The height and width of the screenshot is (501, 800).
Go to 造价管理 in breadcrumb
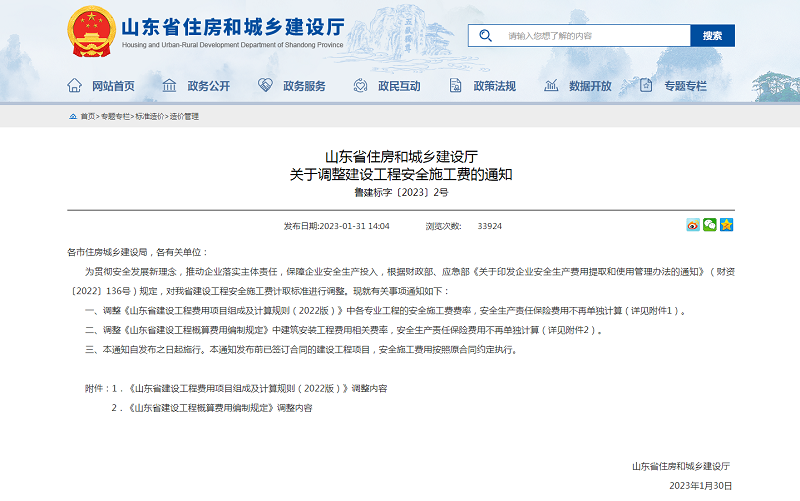[184, 116]
